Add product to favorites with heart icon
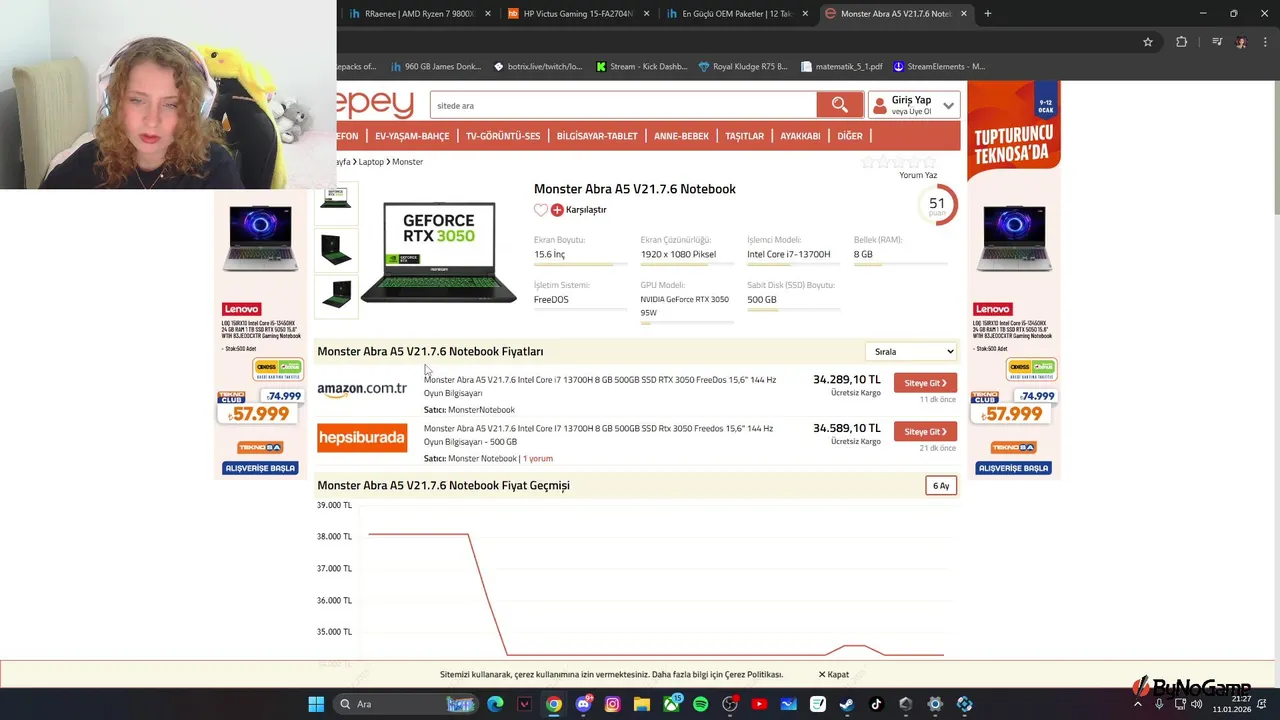 [x=541, y=210]
